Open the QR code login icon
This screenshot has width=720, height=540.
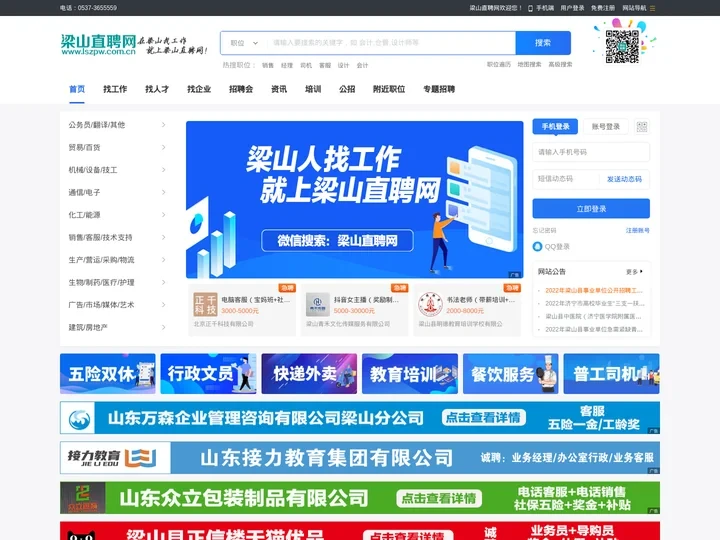[x=642, y=127]
